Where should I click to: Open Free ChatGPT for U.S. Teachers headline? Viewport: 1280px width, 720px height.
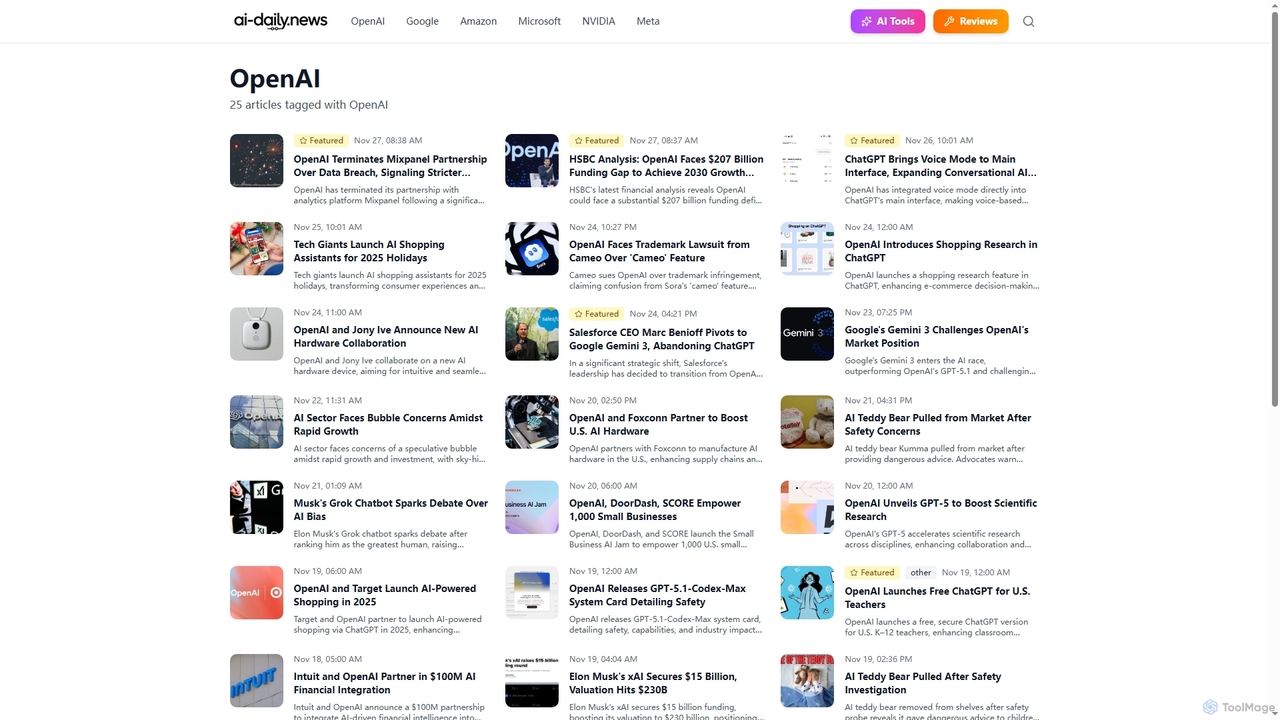[937, 598]
